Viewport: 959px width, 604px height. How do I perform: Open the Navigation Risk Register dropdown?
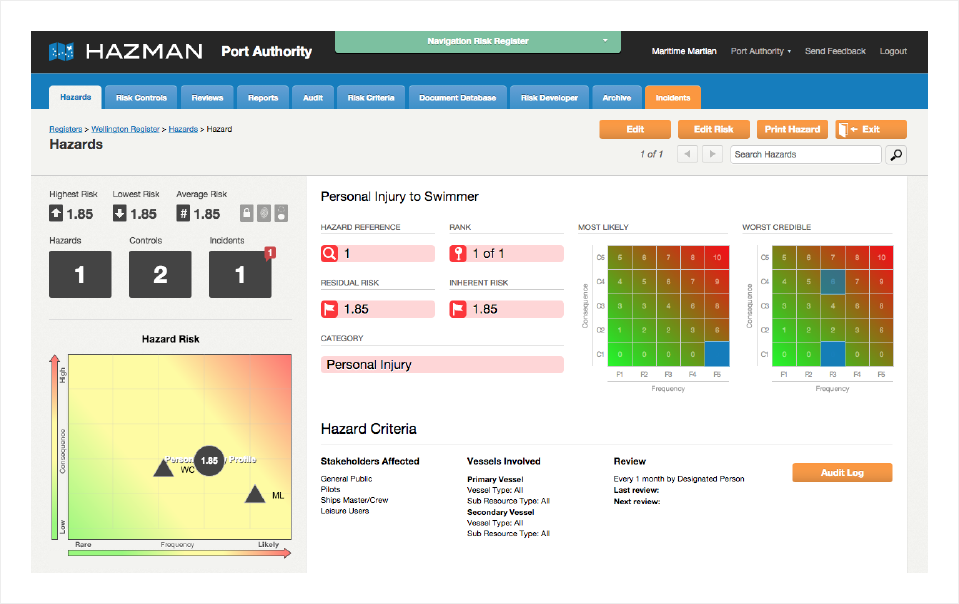(x=477, y=42)
